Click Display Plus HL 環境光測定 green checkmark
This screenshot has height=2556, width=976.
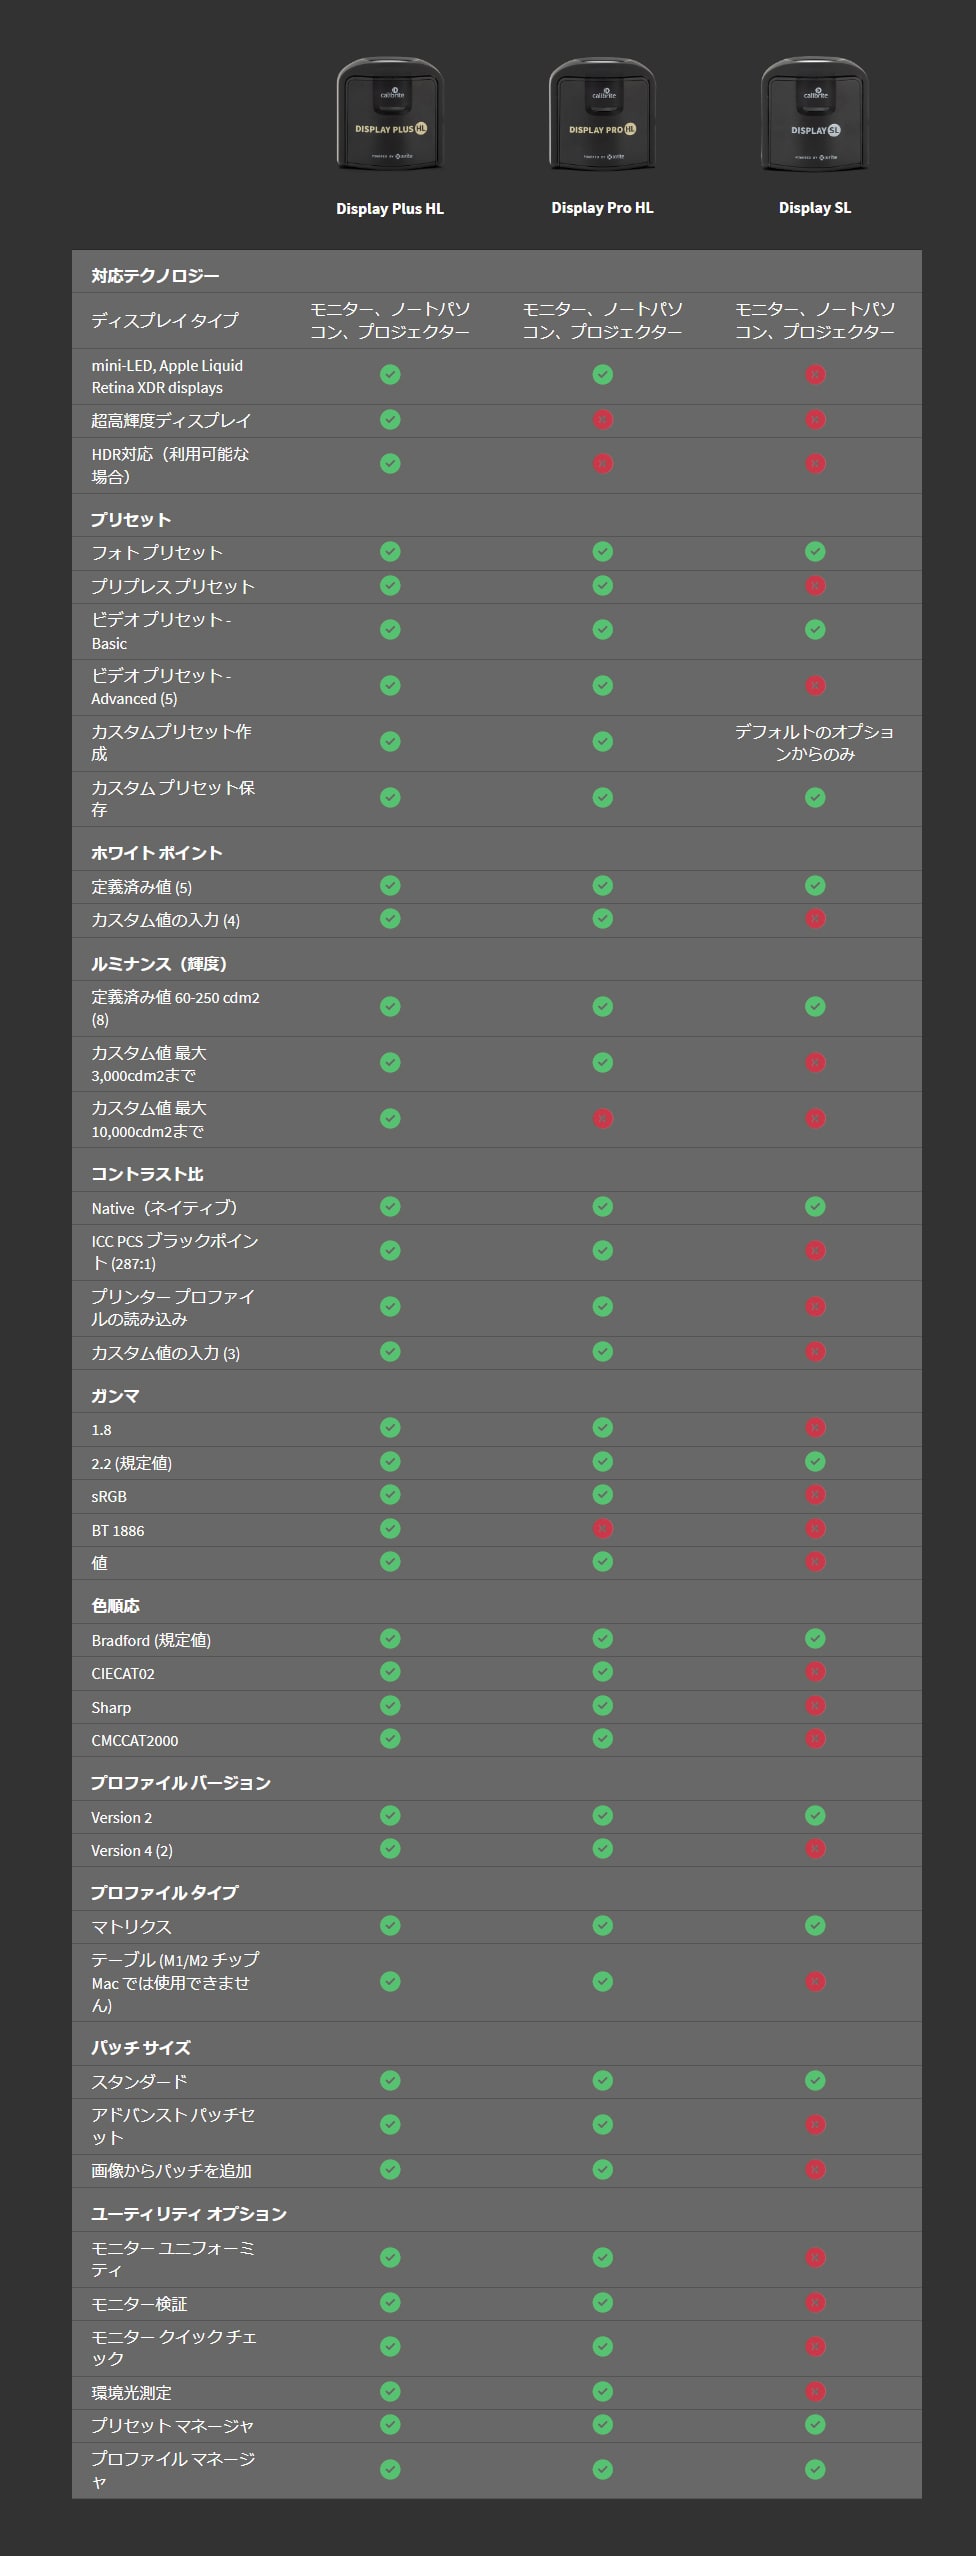[390, 2392]
